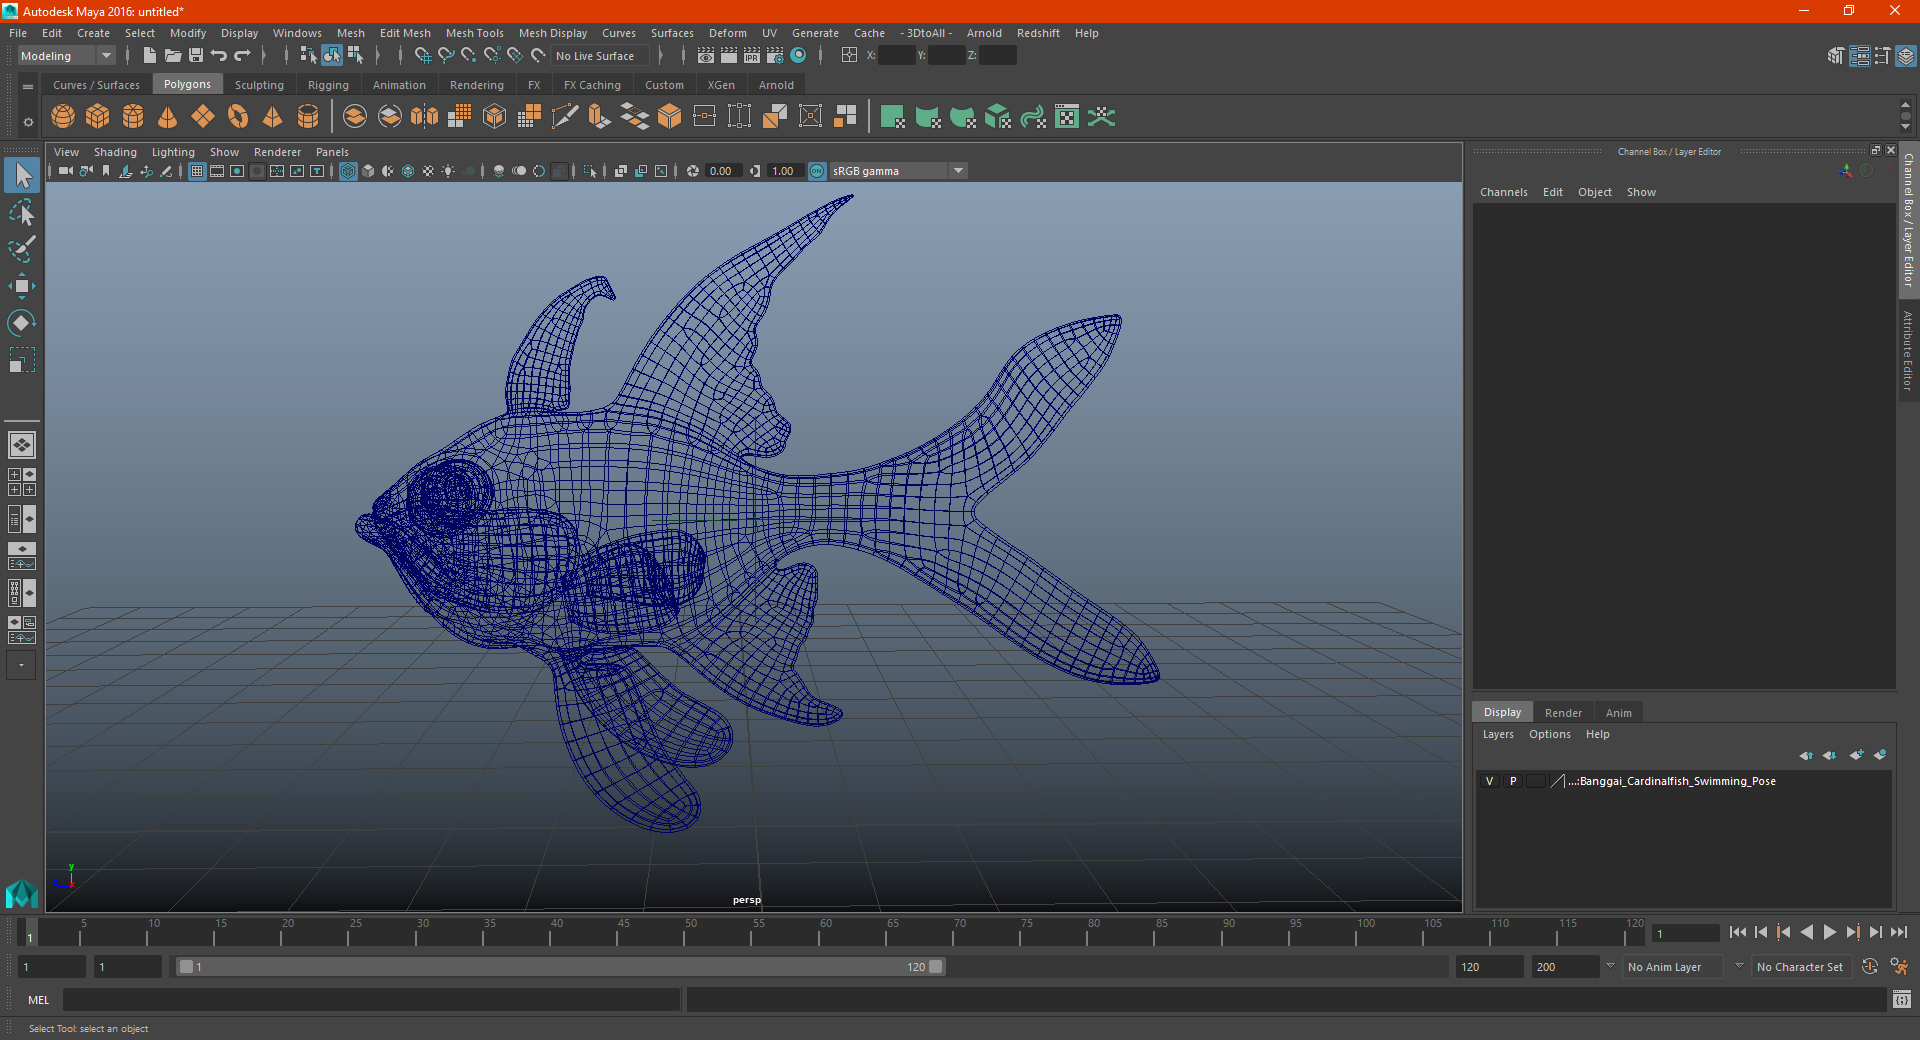This screenshot has width=1920, height=1040.
Task: Toggle viewport grid display
Action: click(197, 171)
